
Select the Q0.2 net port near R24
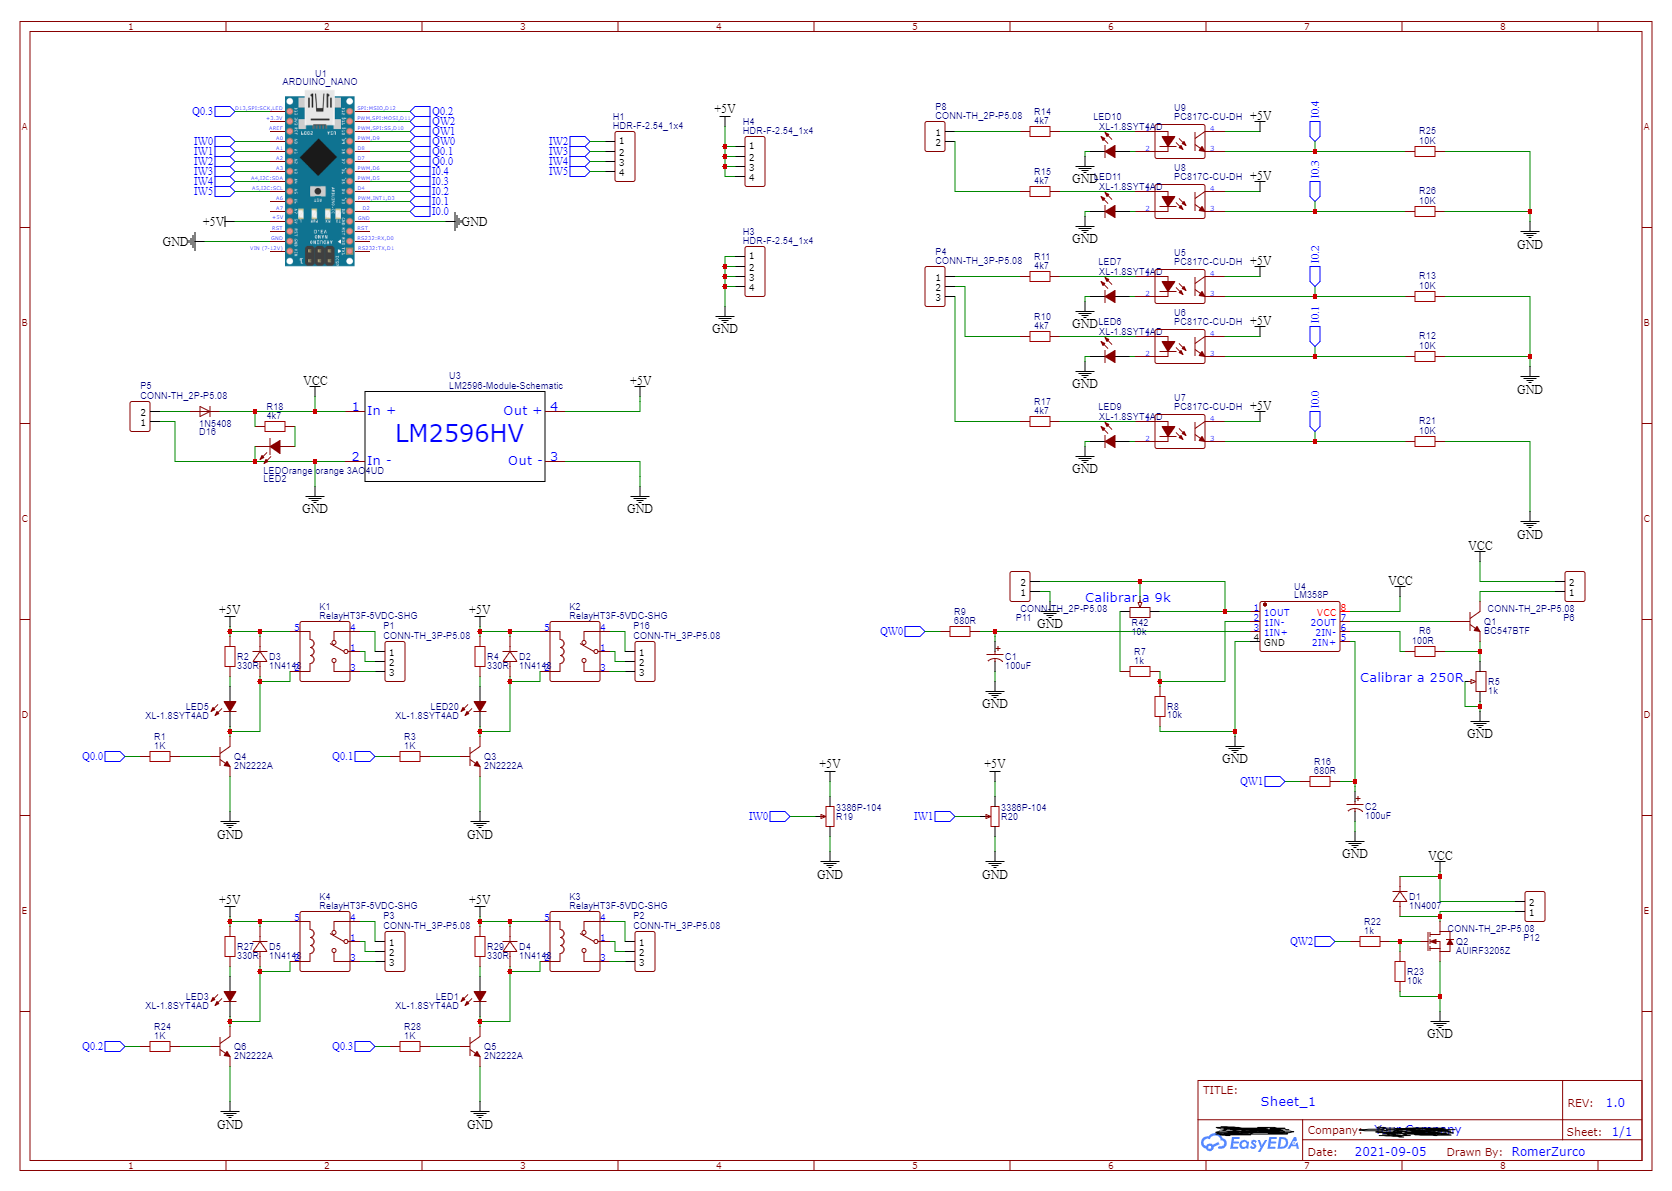coord(103,1046)
